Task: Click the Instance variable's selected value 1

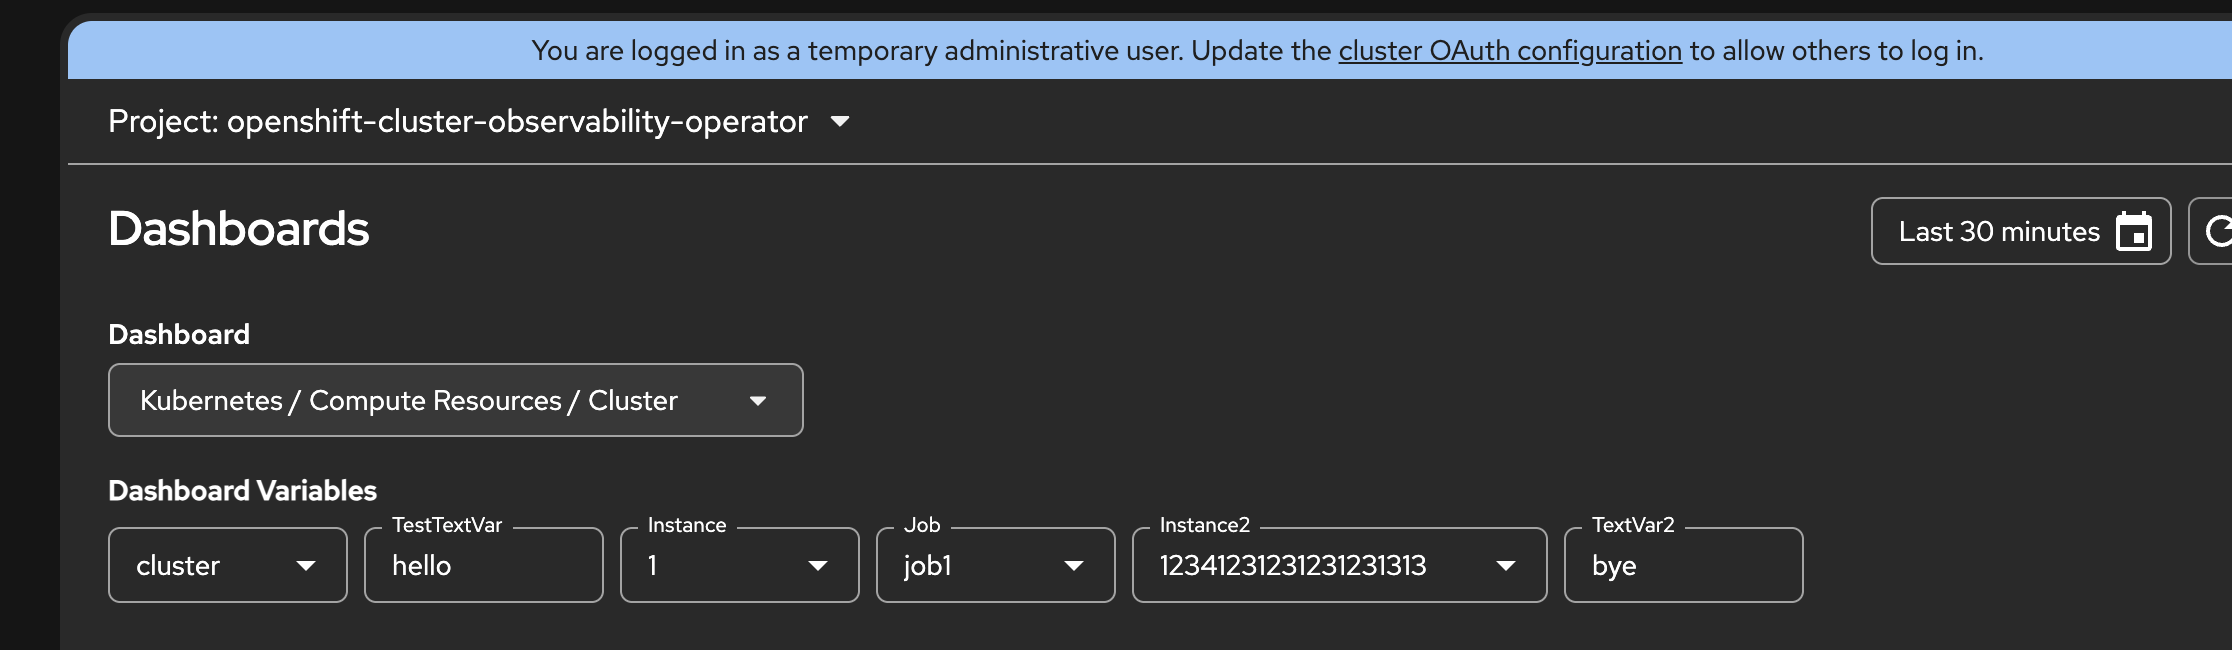Action: (653, 566)
